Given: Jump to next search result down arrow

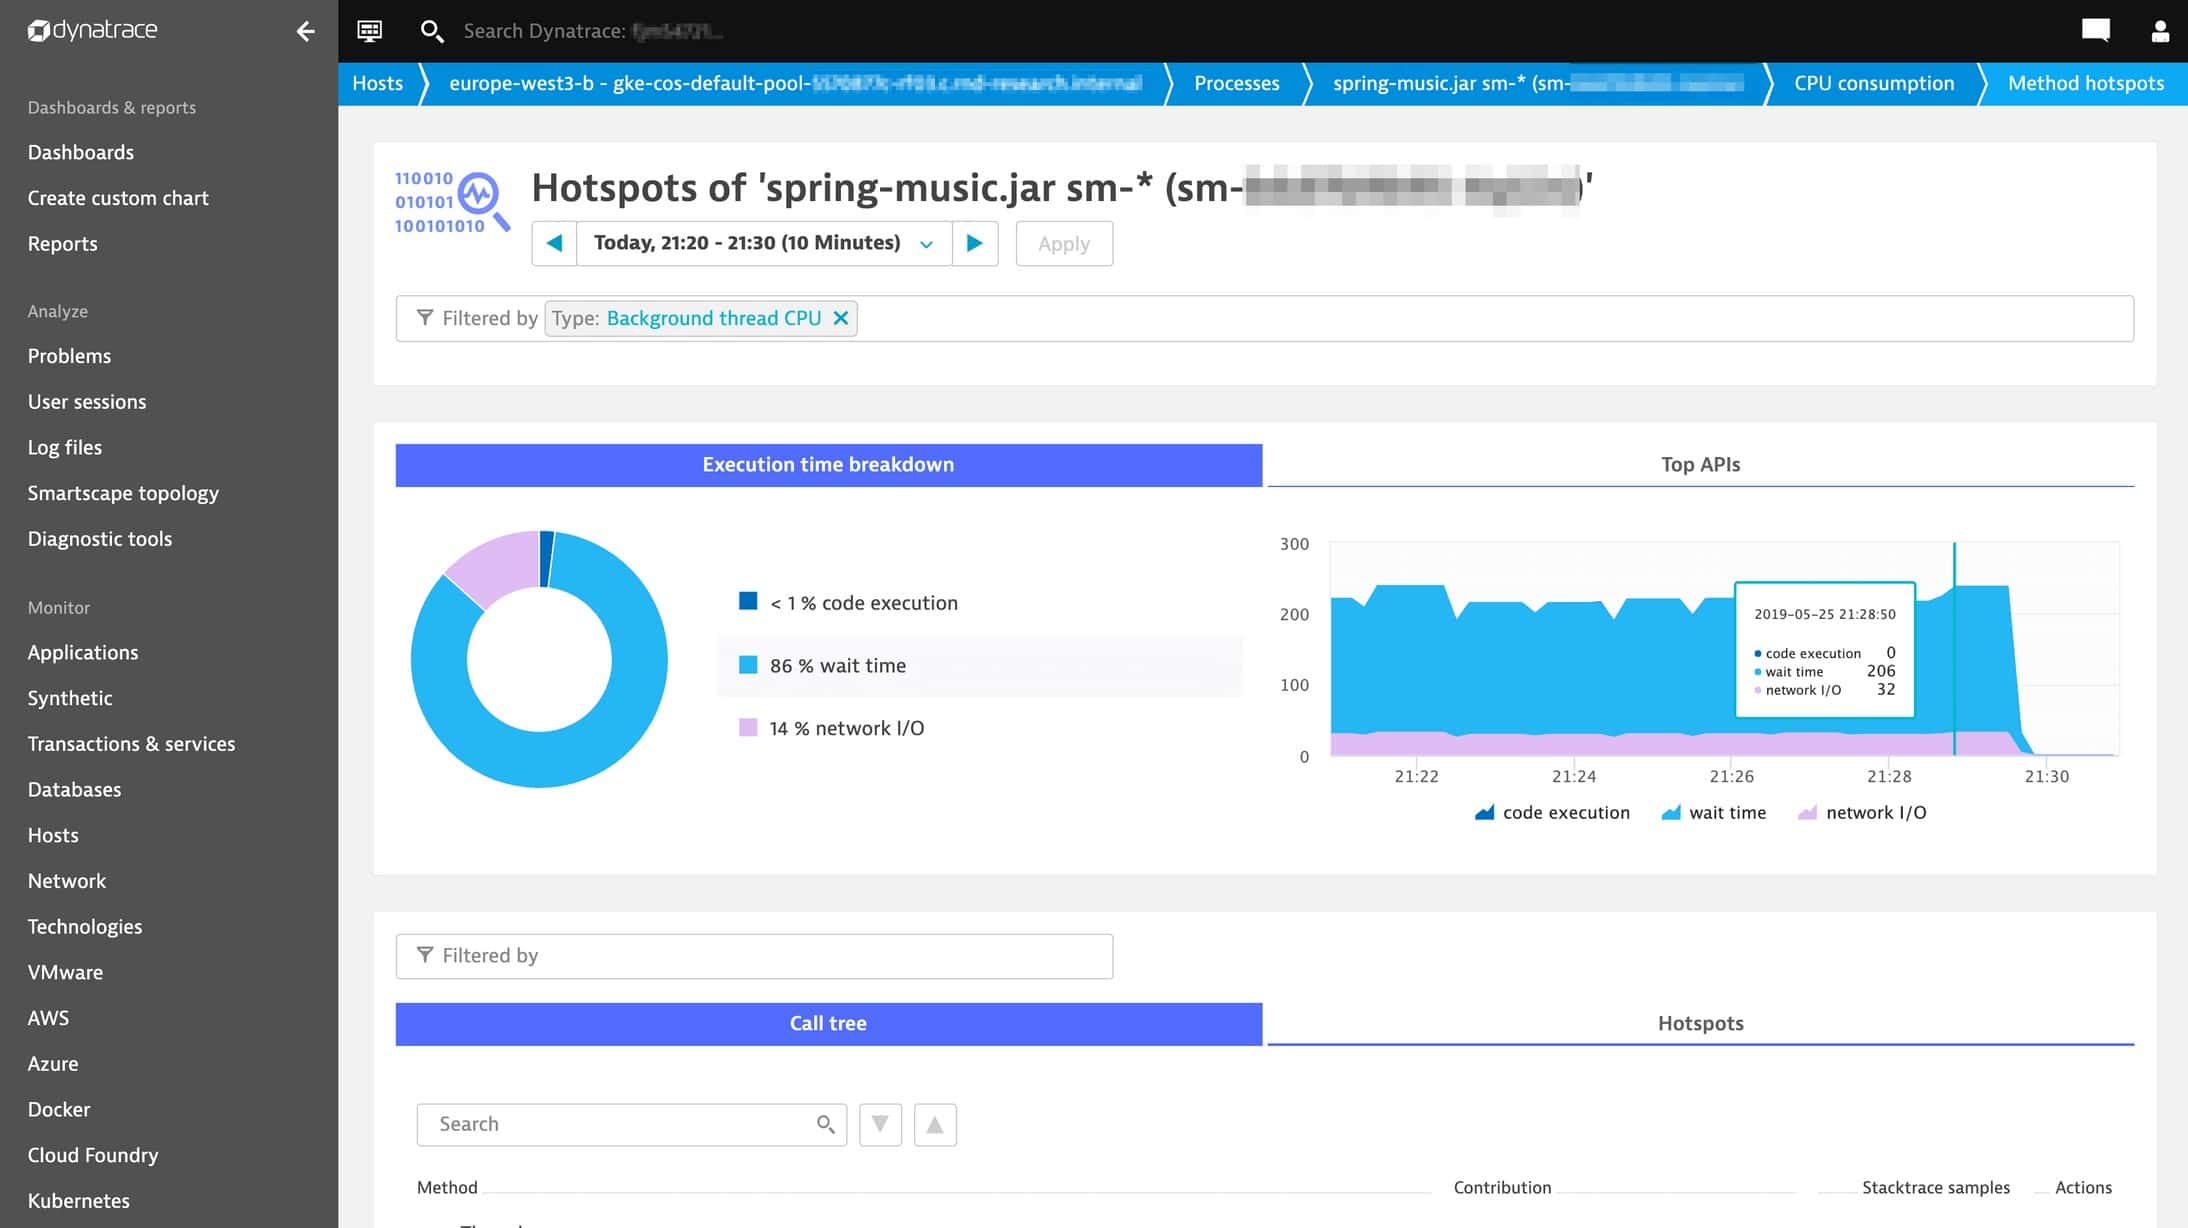Looking at the screenshot, I should pos(880,1124).
